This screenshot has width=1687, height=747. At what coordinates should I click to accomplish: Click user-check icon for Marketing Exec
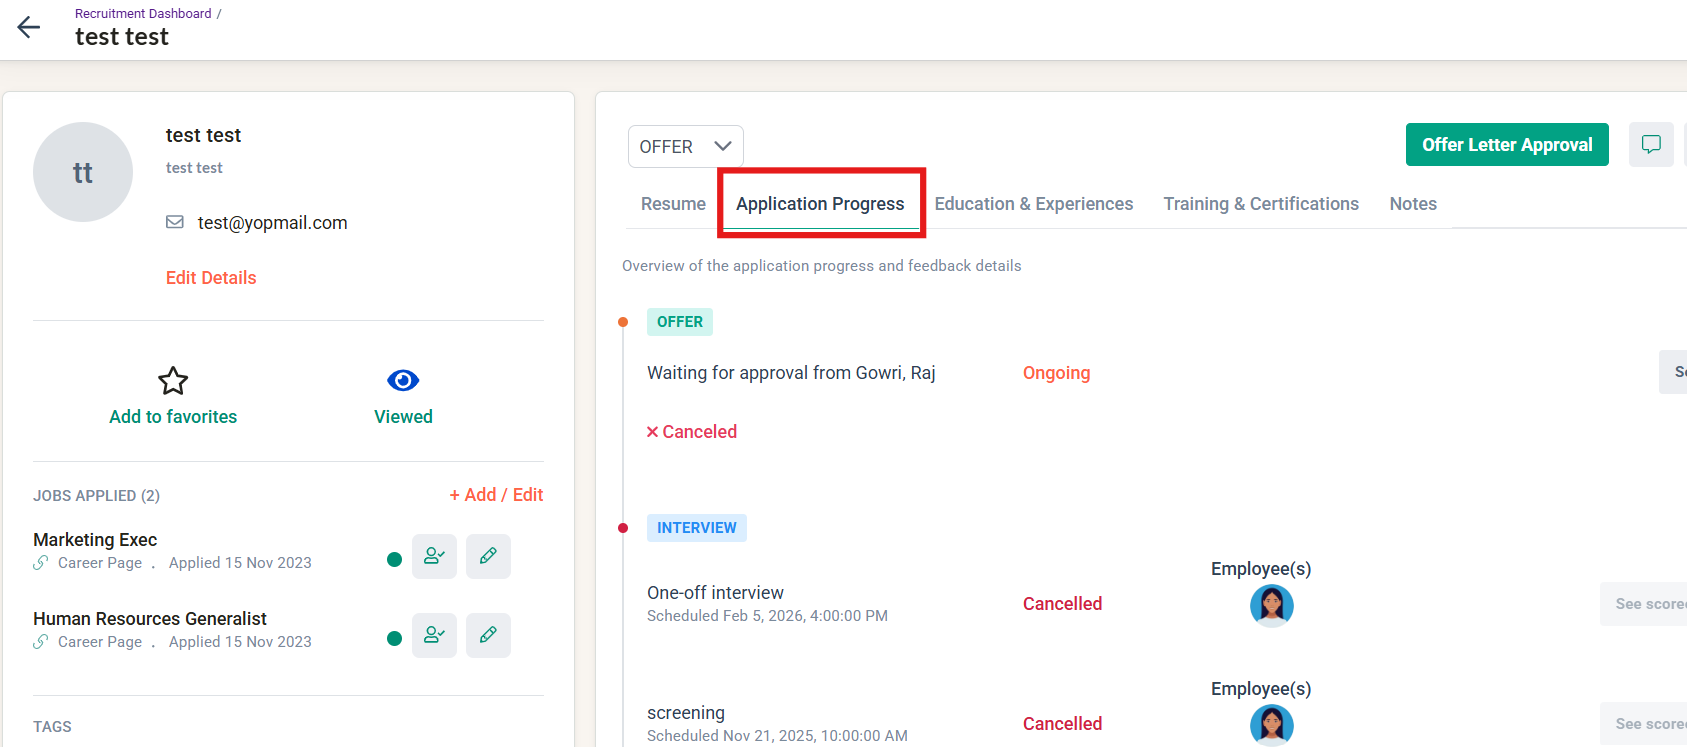coord(434,556)
